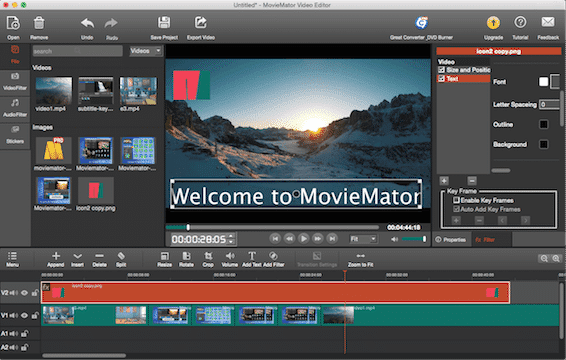Click the Outline color swatch

543,124
